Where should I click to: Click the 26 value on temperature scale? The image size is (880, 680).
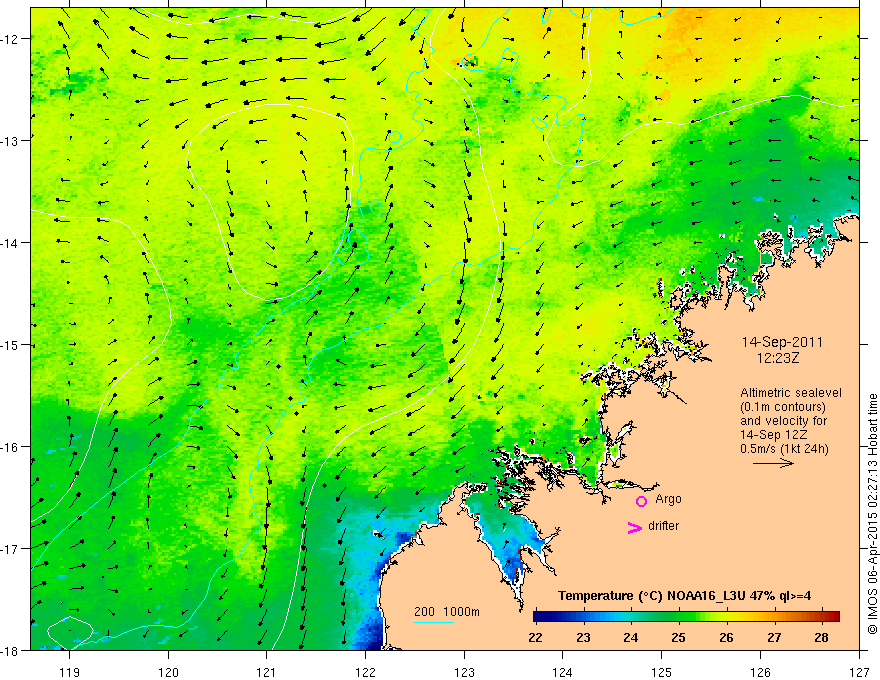[726, 637]
